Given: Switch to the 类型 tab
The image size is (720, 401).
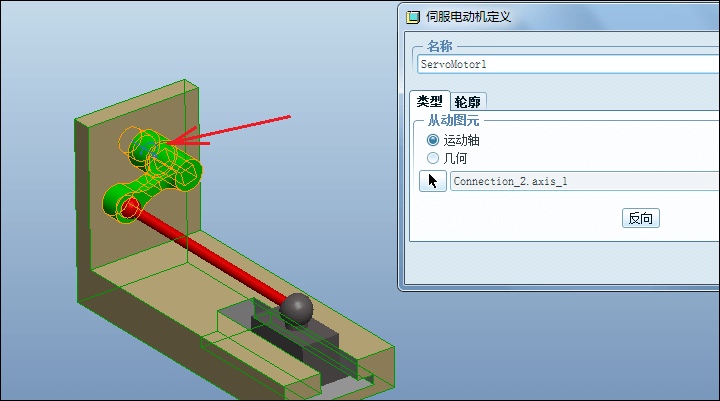Looking at the screenshot, I should click(x=429, y=101).
